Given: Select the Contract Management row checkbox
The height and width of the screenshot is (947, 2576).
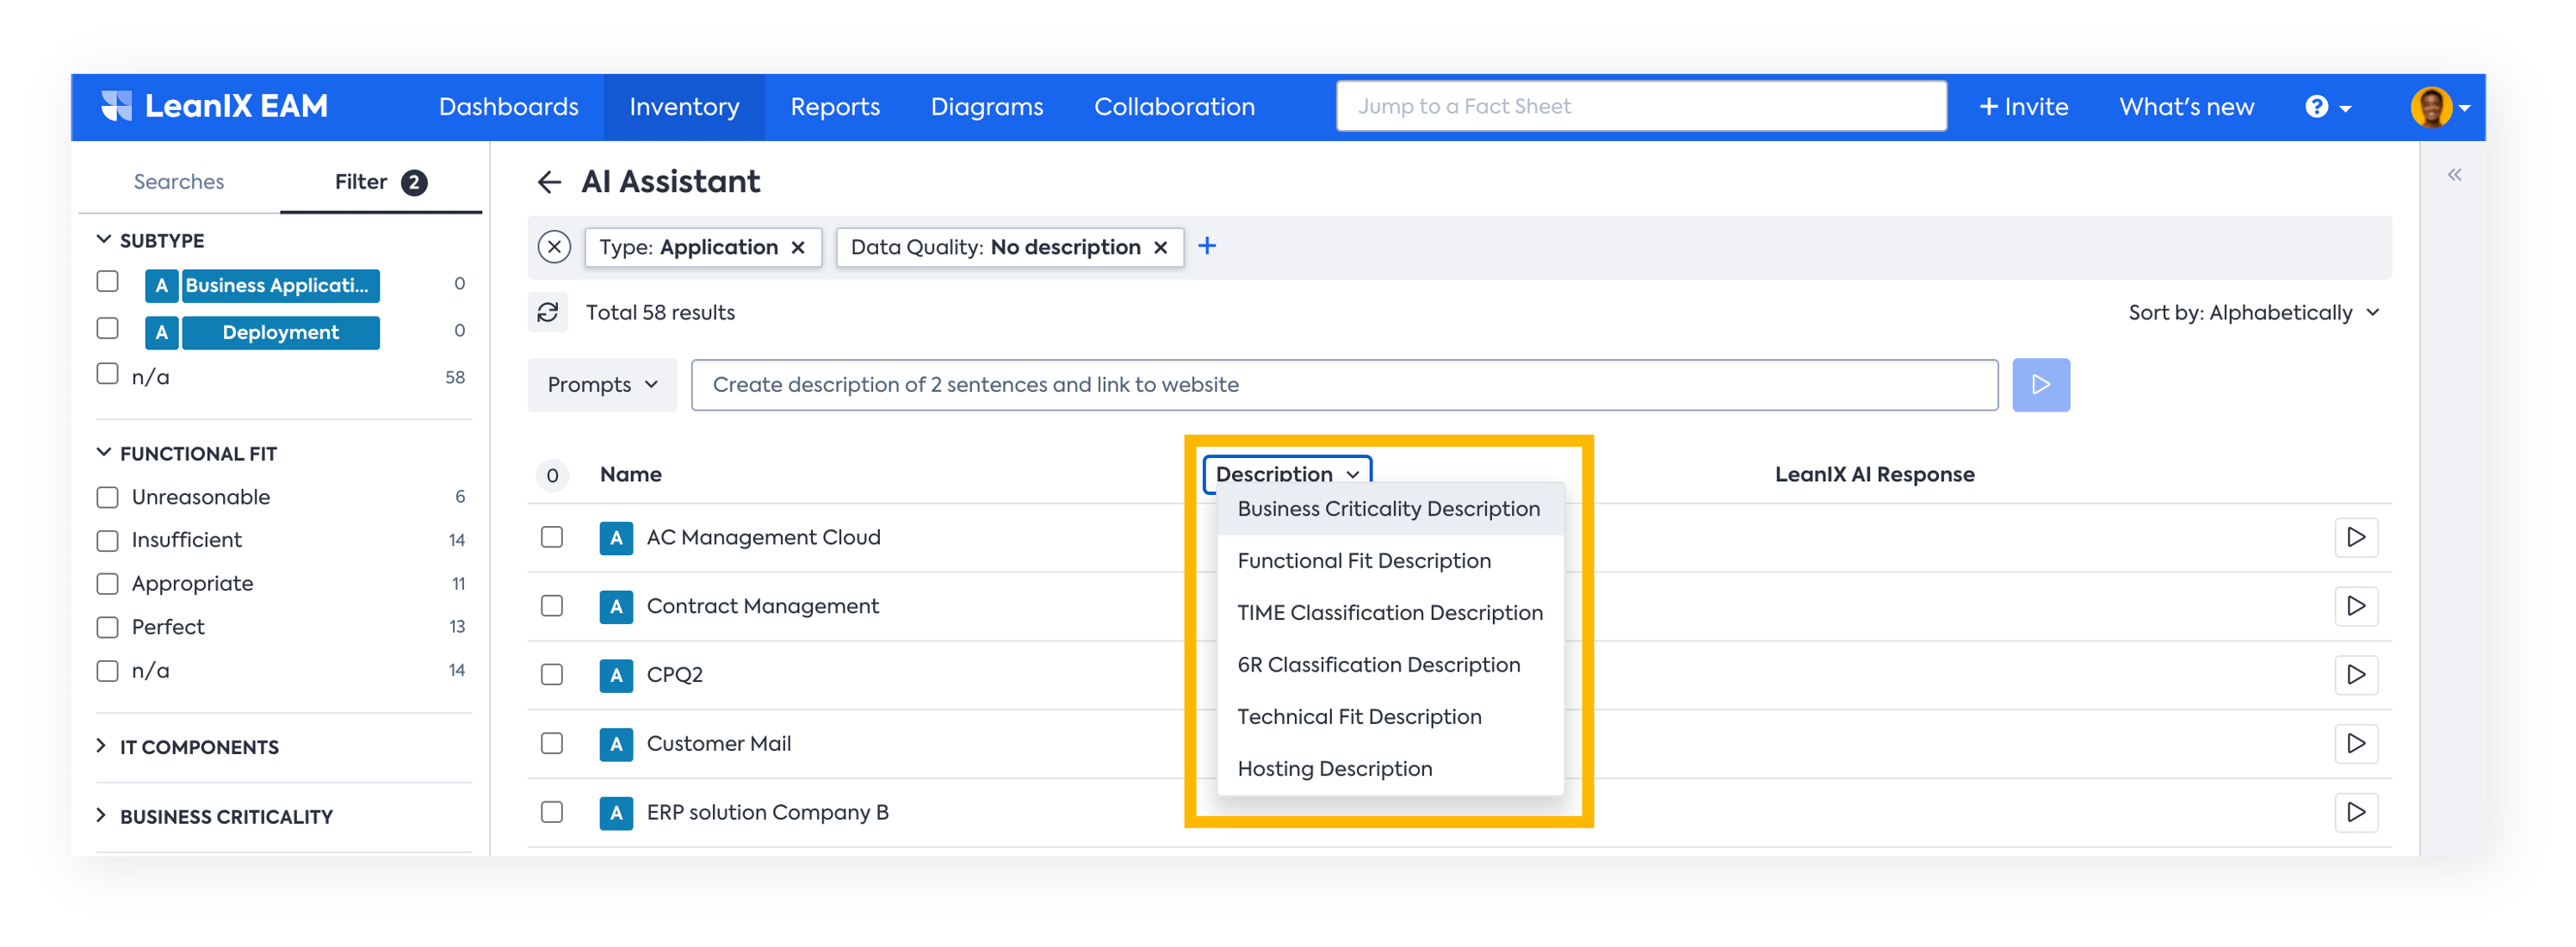Looking at the screenshot, I should 552,606.
